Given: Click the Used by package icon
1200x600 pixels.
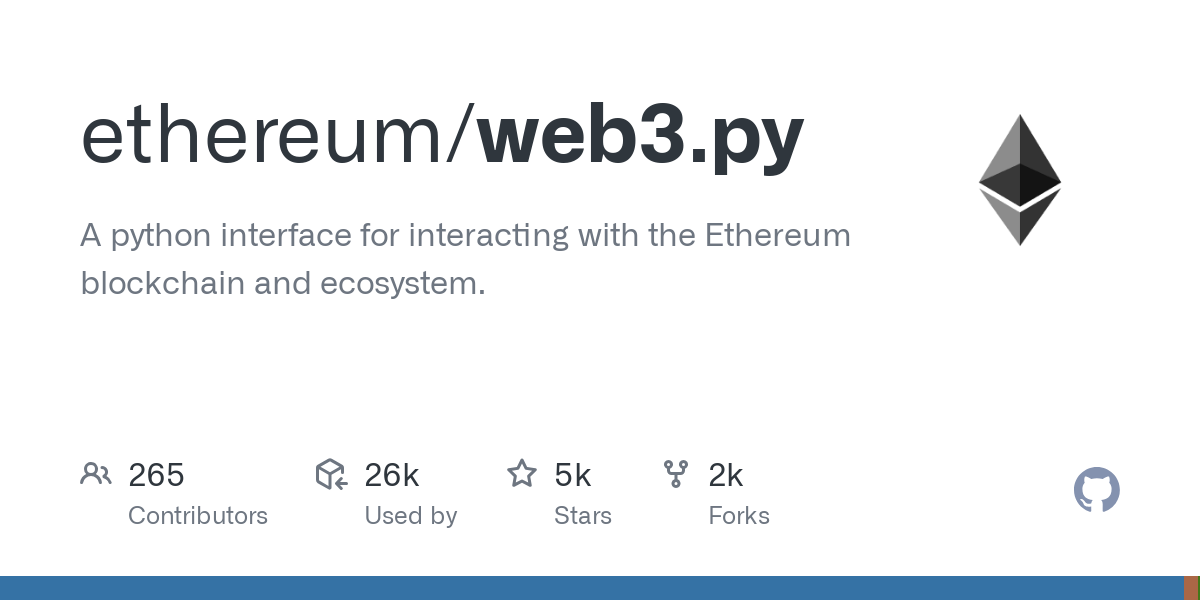Looking at the screenshot, I should [x=331, y=474].
